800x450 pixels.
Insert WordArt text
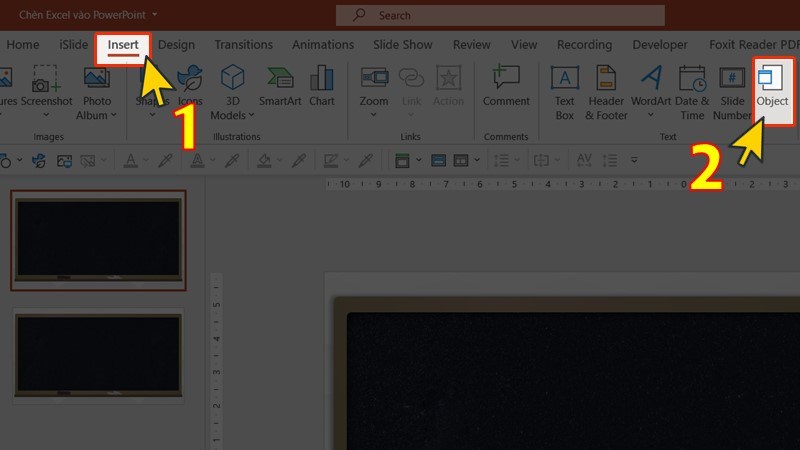coord(650,92)
